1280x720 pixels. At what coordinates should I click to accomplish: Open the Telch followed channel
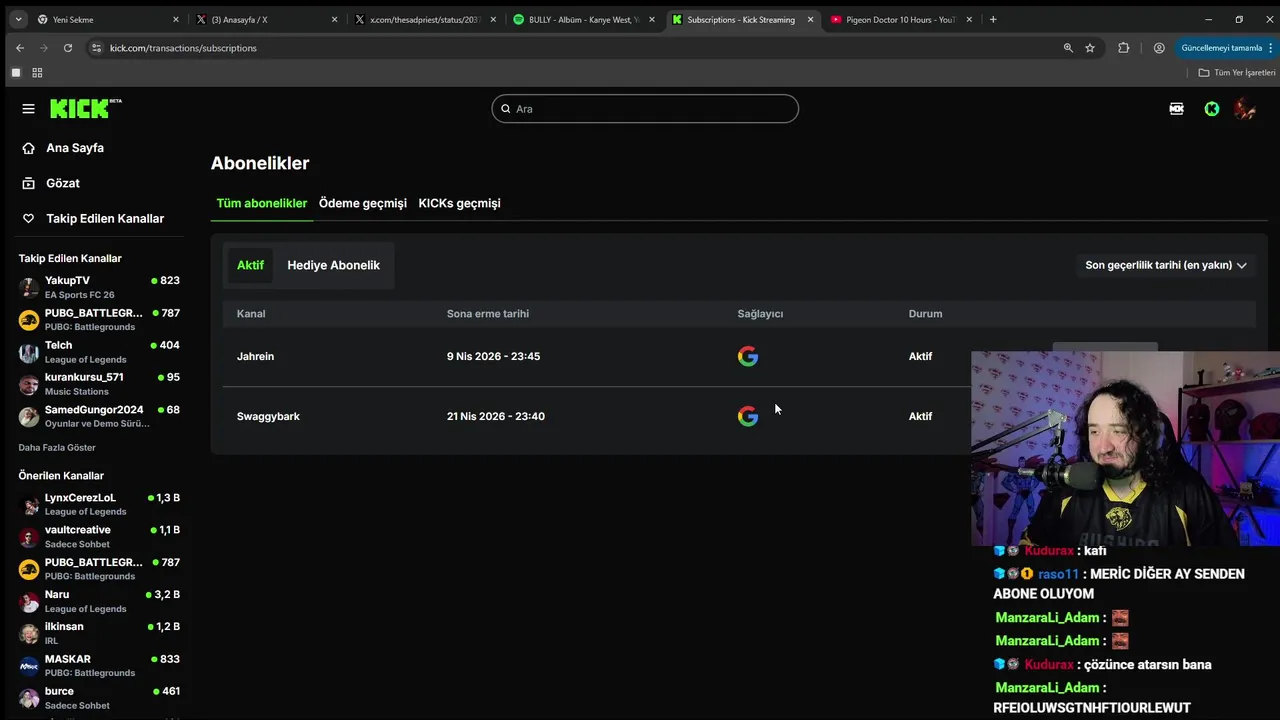99,352
